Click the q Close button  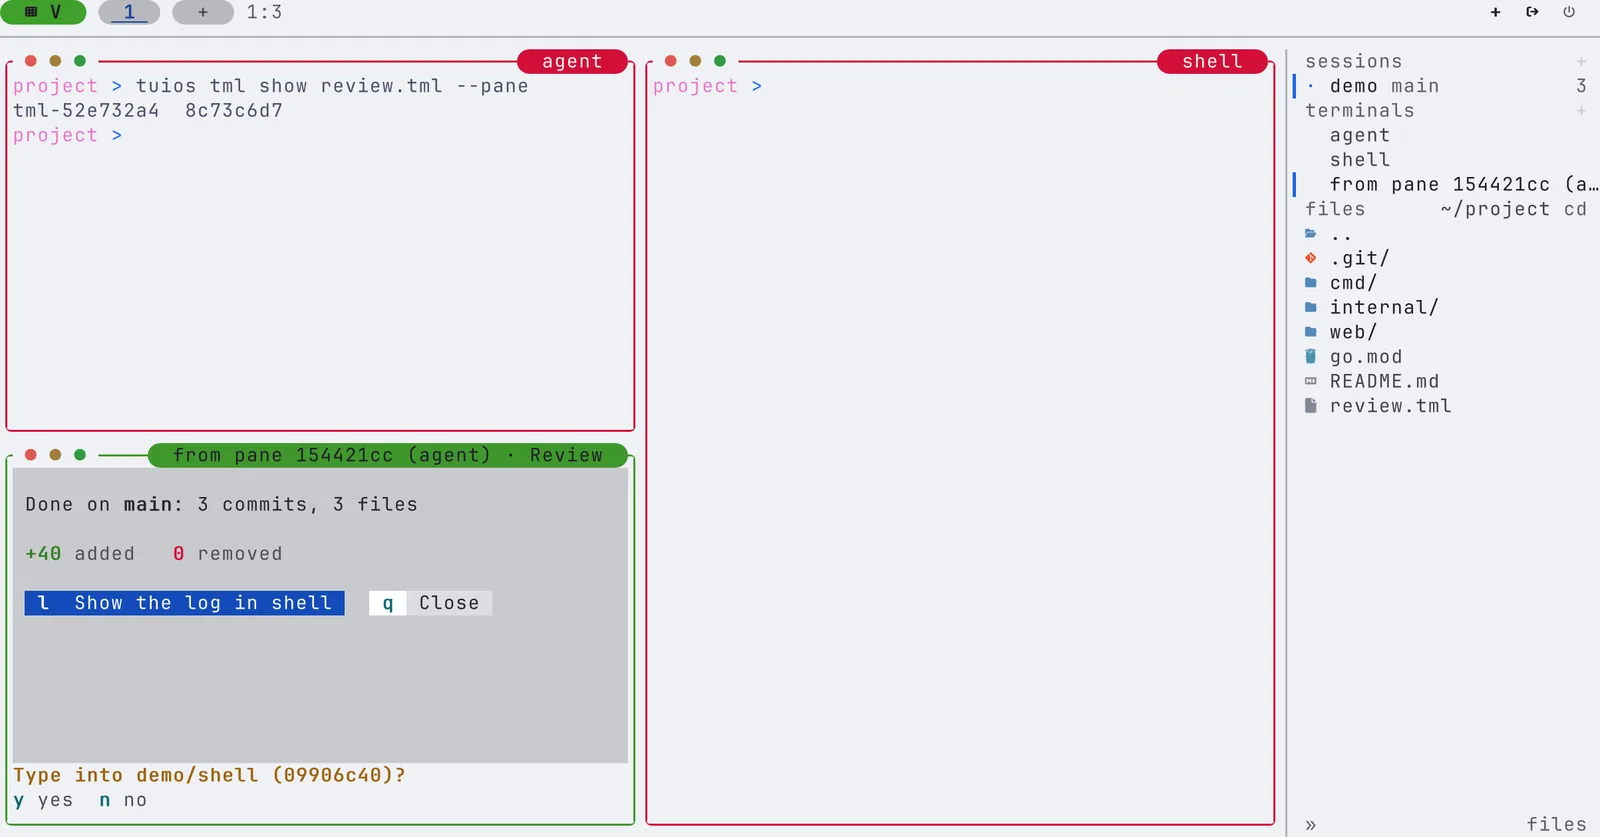431,603
